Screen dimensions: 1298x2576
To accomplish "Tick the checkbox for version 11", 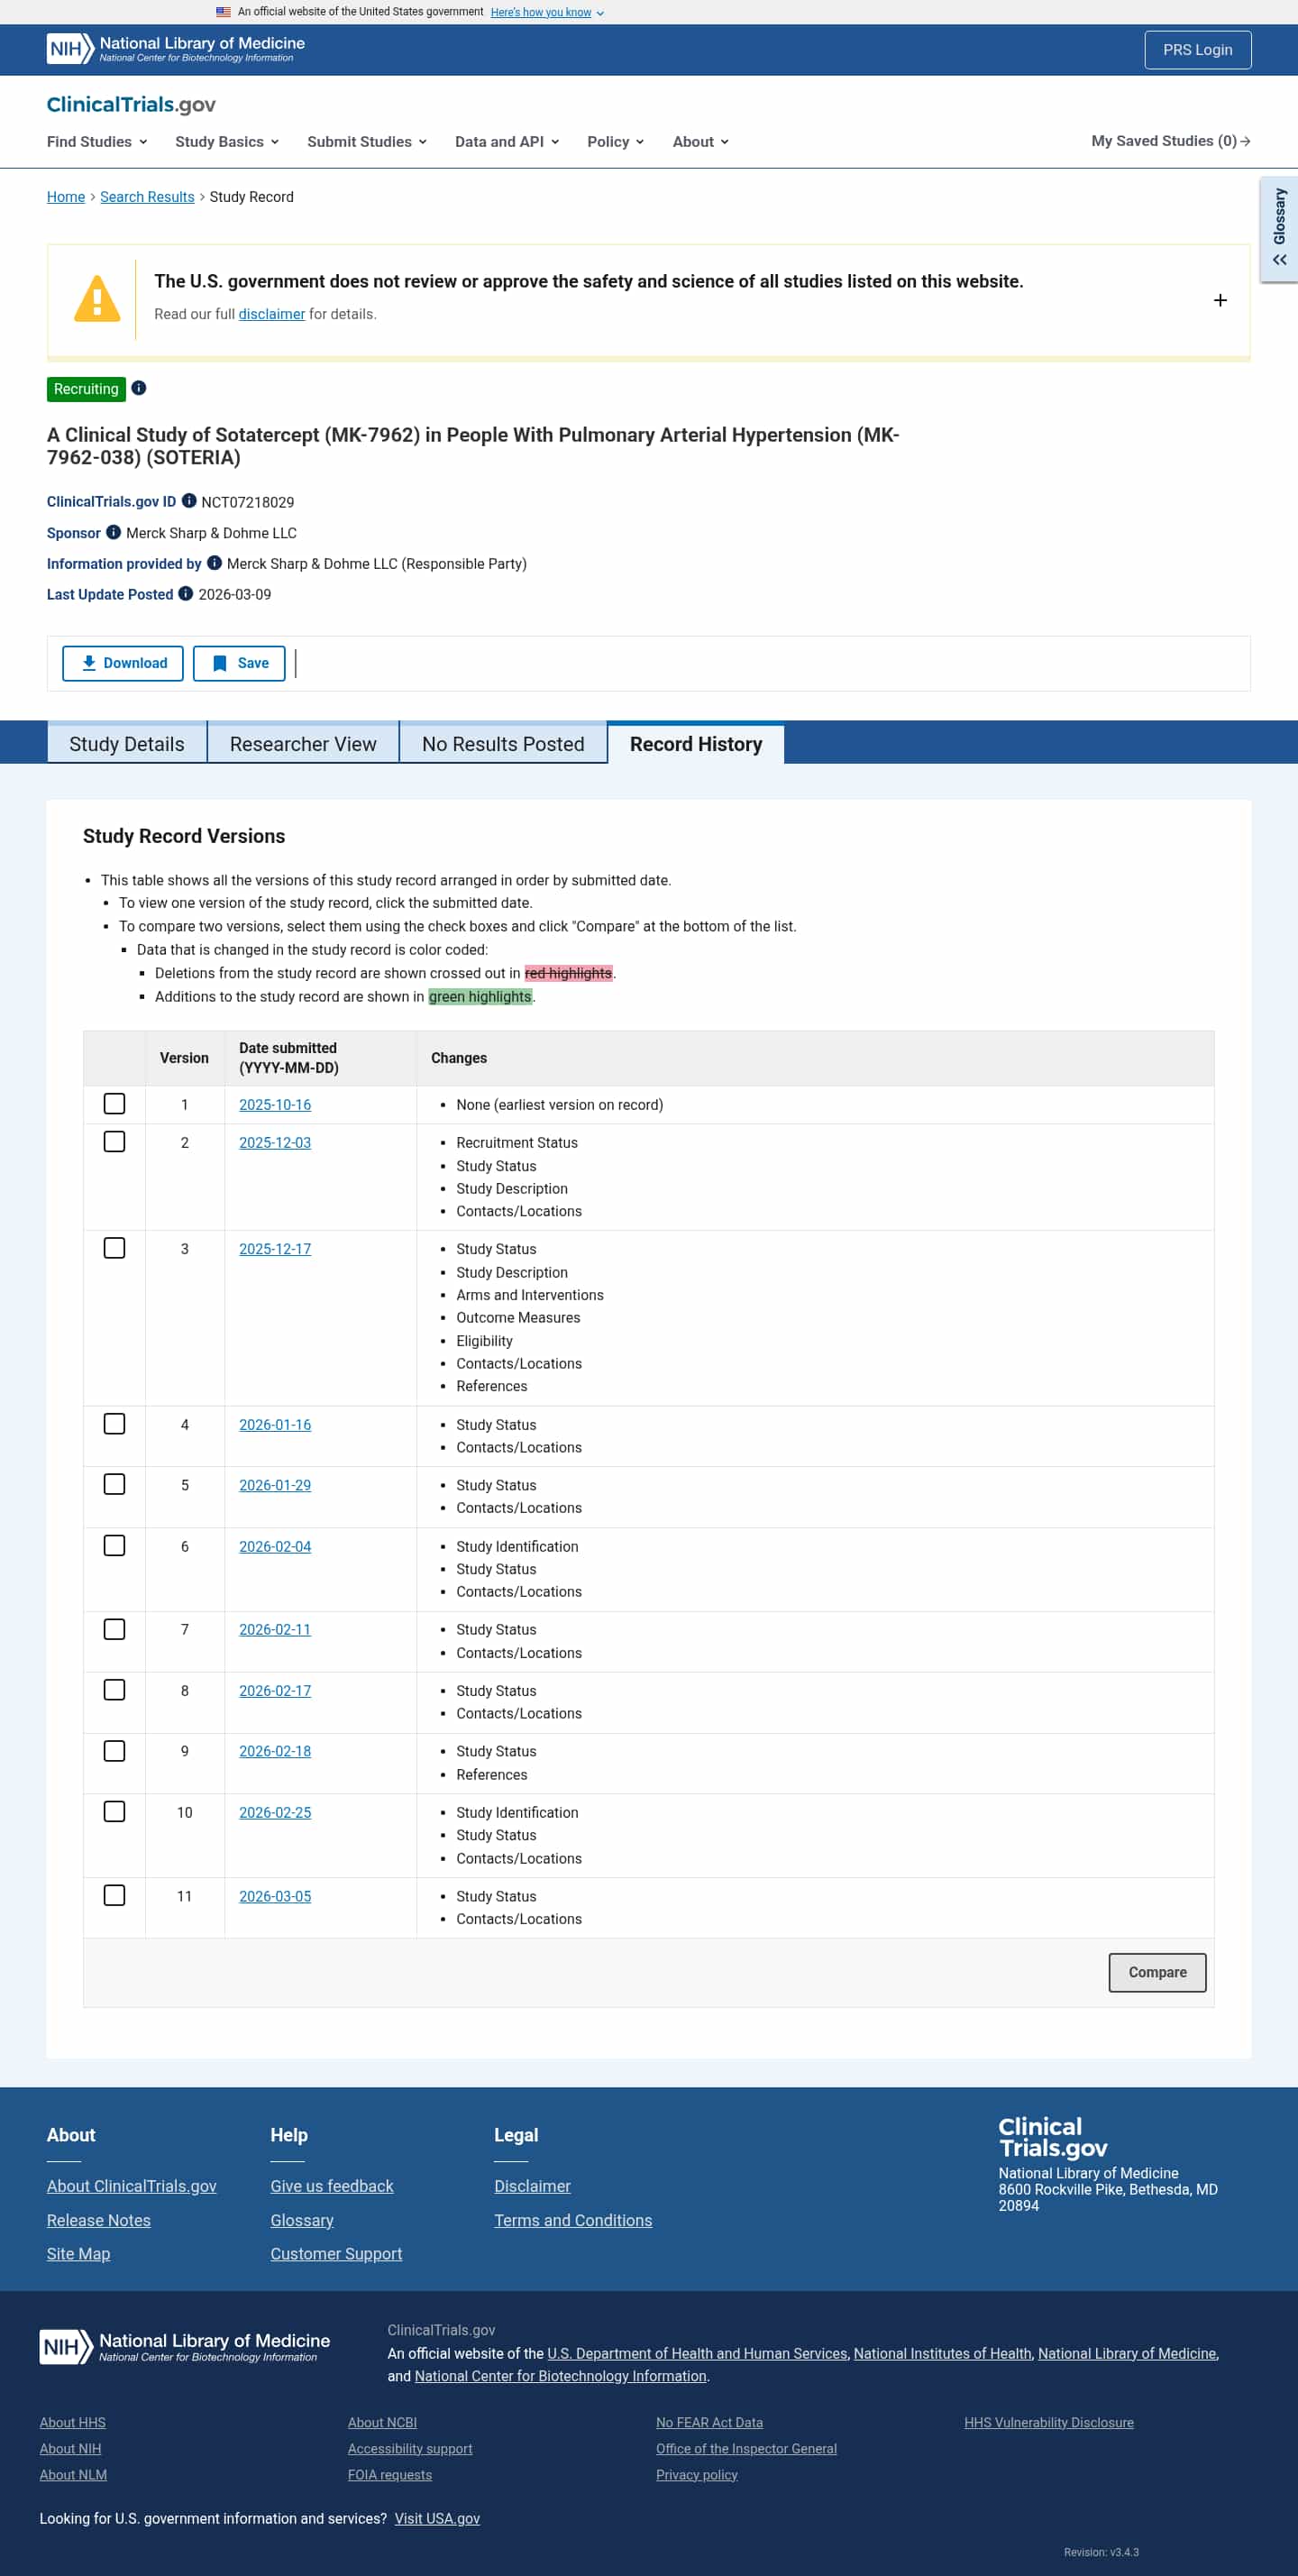I will (115, 1895).
